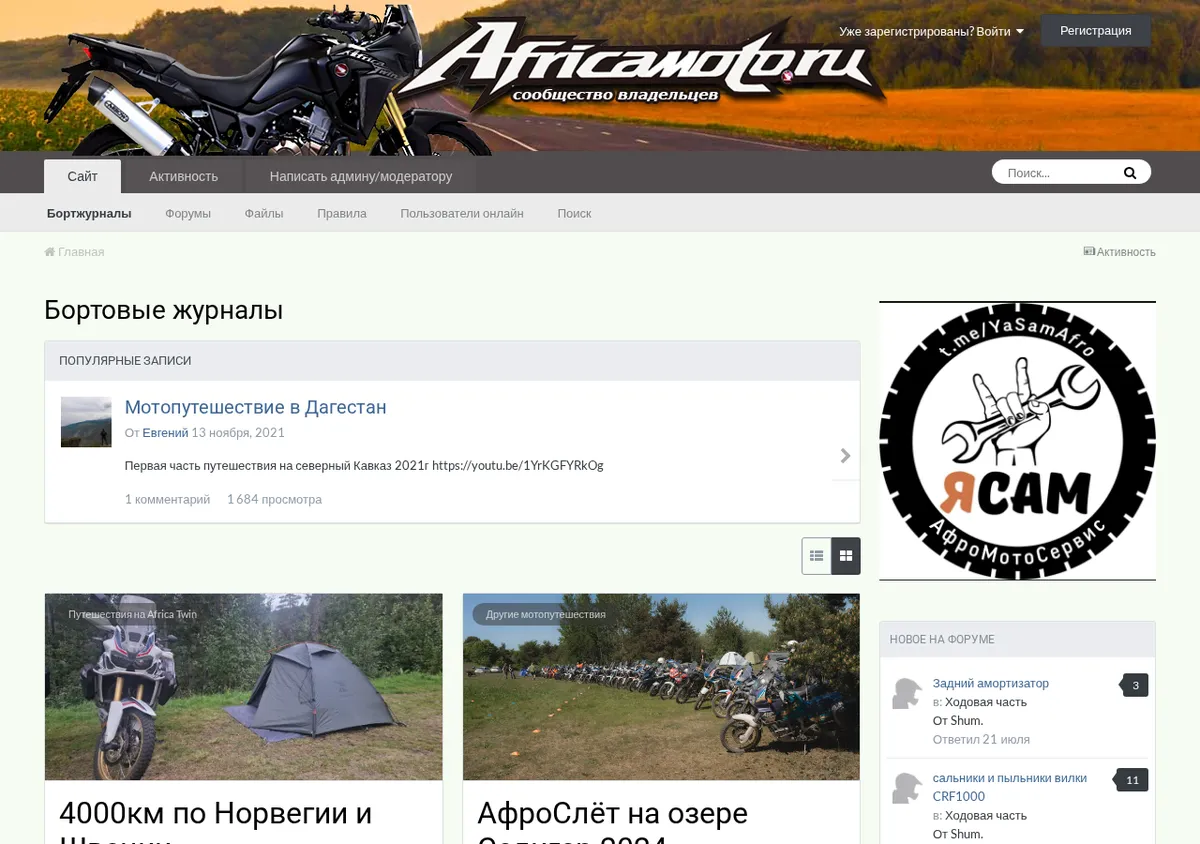Click the Регистрация button
Screen dimensions: 1200x844
pyautogui.click(x=1096, y=31)
